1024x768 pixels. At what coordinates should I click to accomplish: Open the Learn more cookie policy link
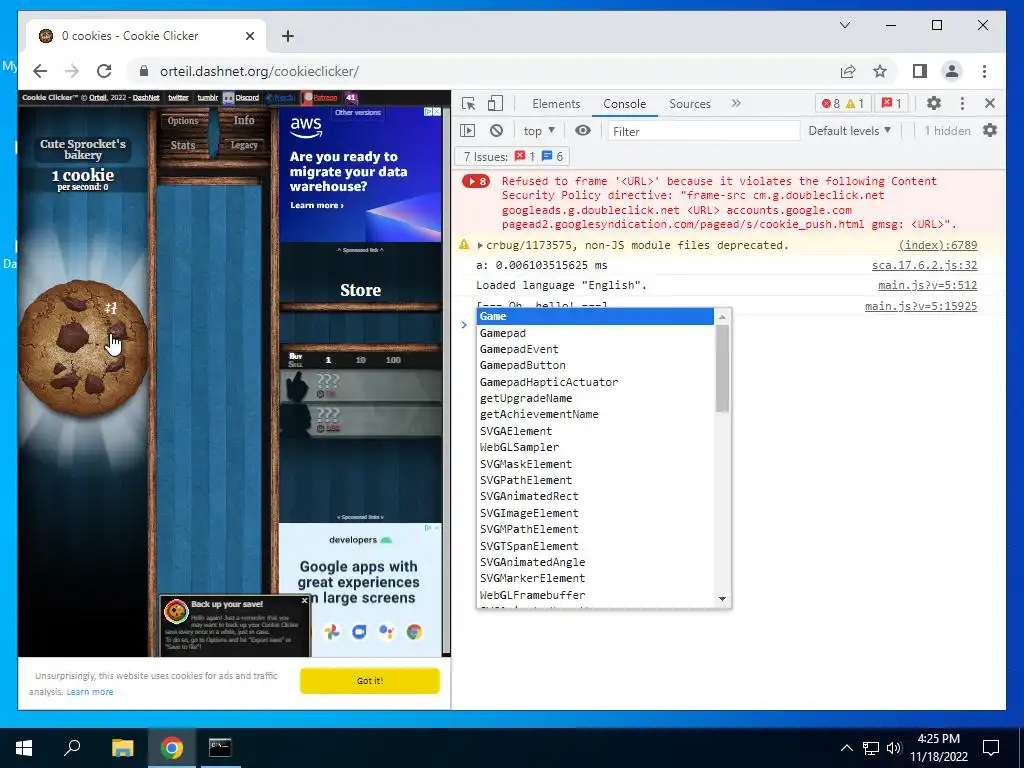[89, 692]
